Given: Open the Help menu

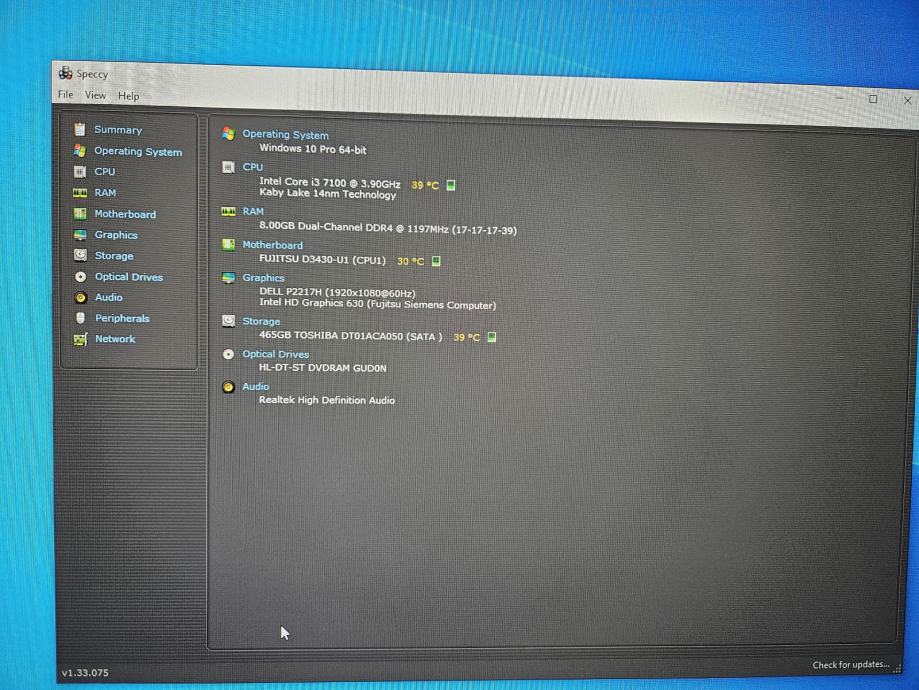Looking at the screenshot, I should 128,96.
